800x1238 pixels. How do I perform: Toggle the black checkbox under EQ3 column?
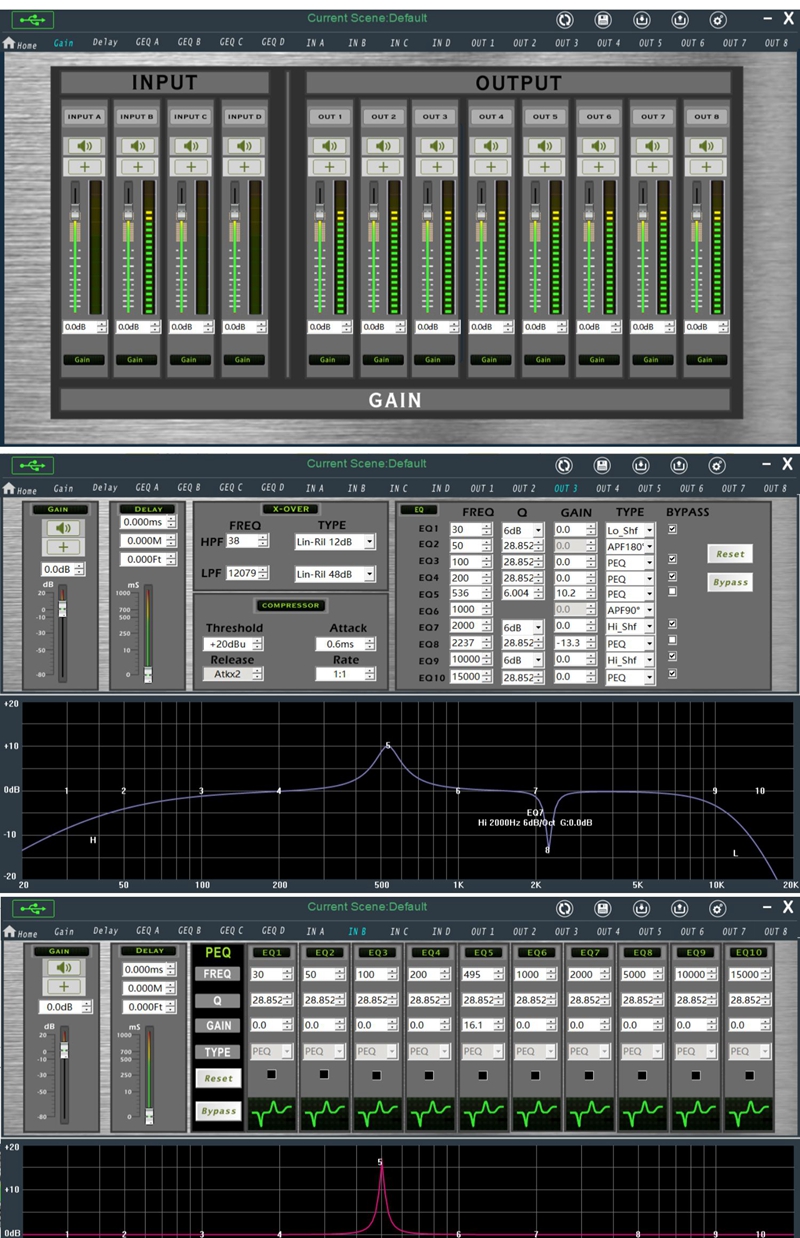click(x=379, y=1076)
